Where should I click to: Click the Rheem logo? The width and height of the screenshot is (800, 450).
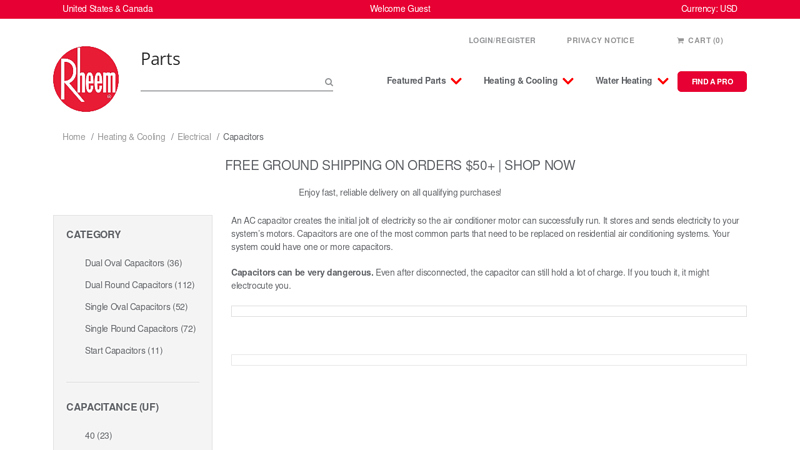pos(86,79)
